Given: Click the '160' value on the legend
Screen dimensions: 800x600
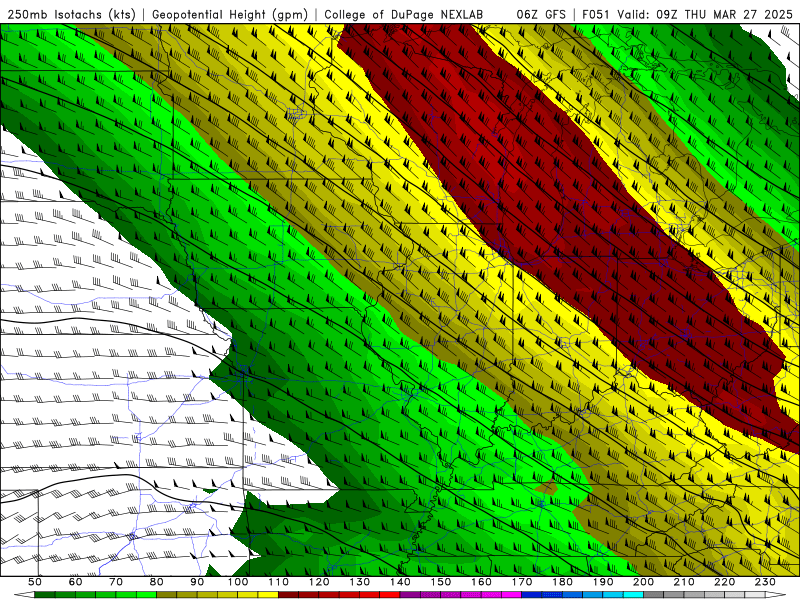Looking at the screenshot, I should pyautogui.click(x=482, y=582).
